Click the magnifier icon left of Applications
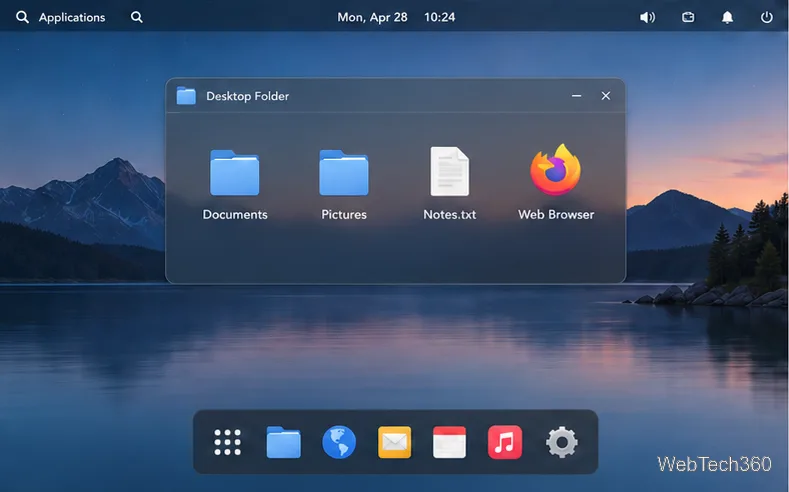789x492 pixels. (22, 17)
